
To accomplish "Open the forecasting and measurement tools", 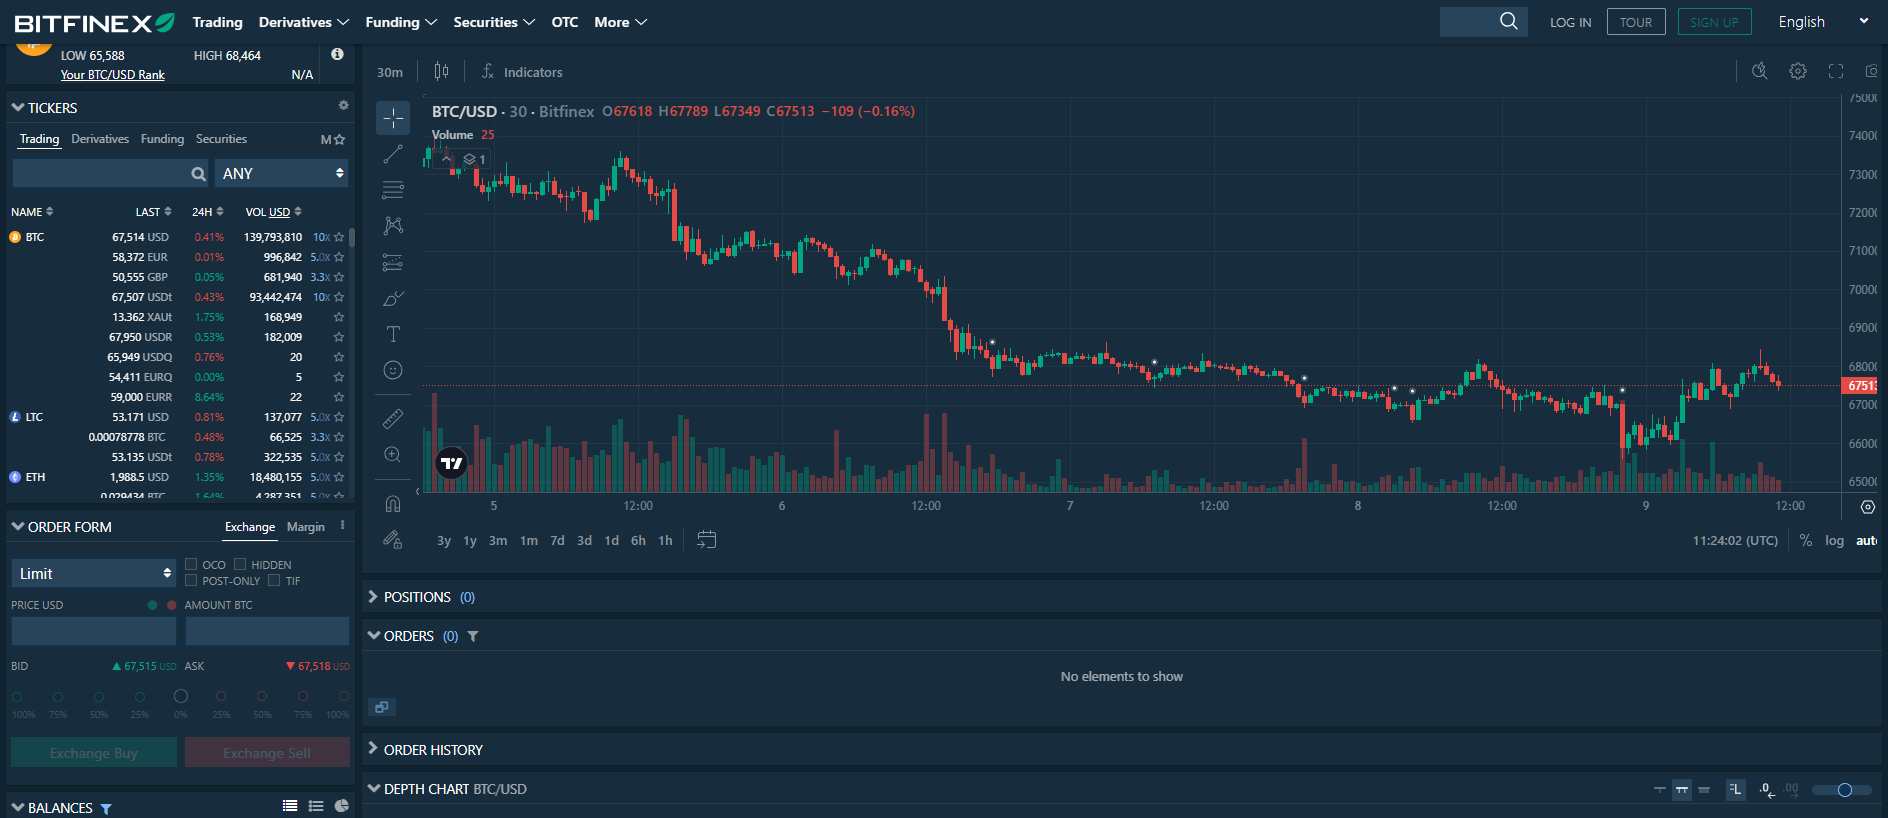I will tap(393, 262).
